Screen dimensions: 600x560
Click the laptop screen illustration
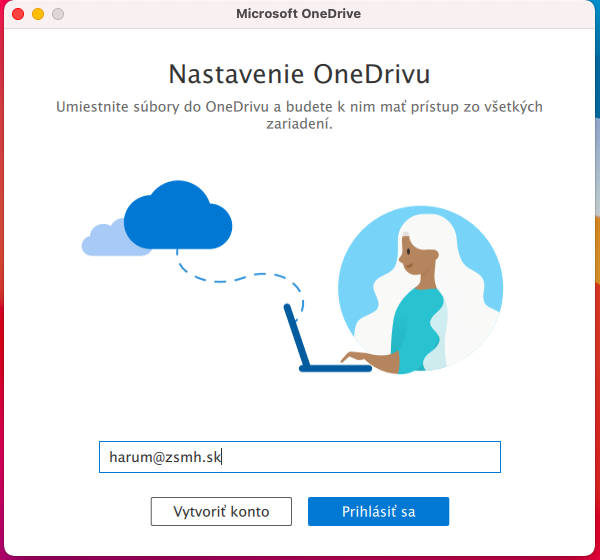tap(297, 335)
